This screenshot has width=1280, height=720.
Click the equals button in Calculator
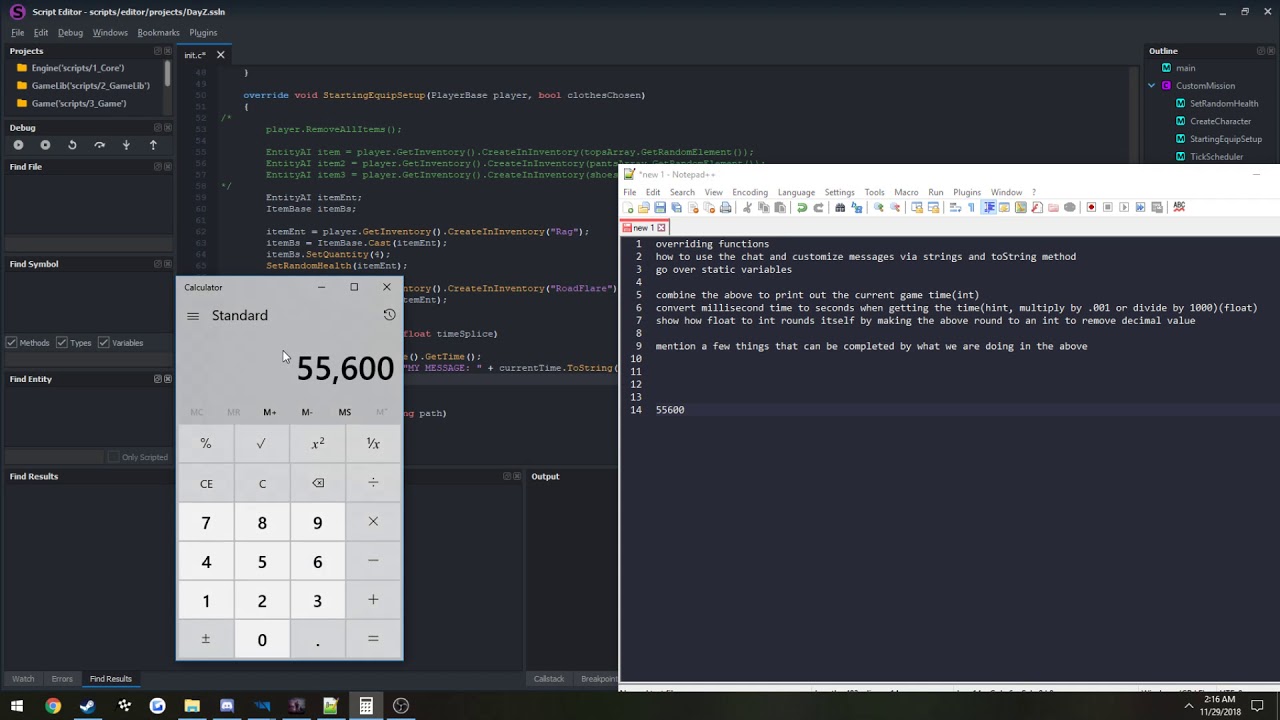click(373, 639)
